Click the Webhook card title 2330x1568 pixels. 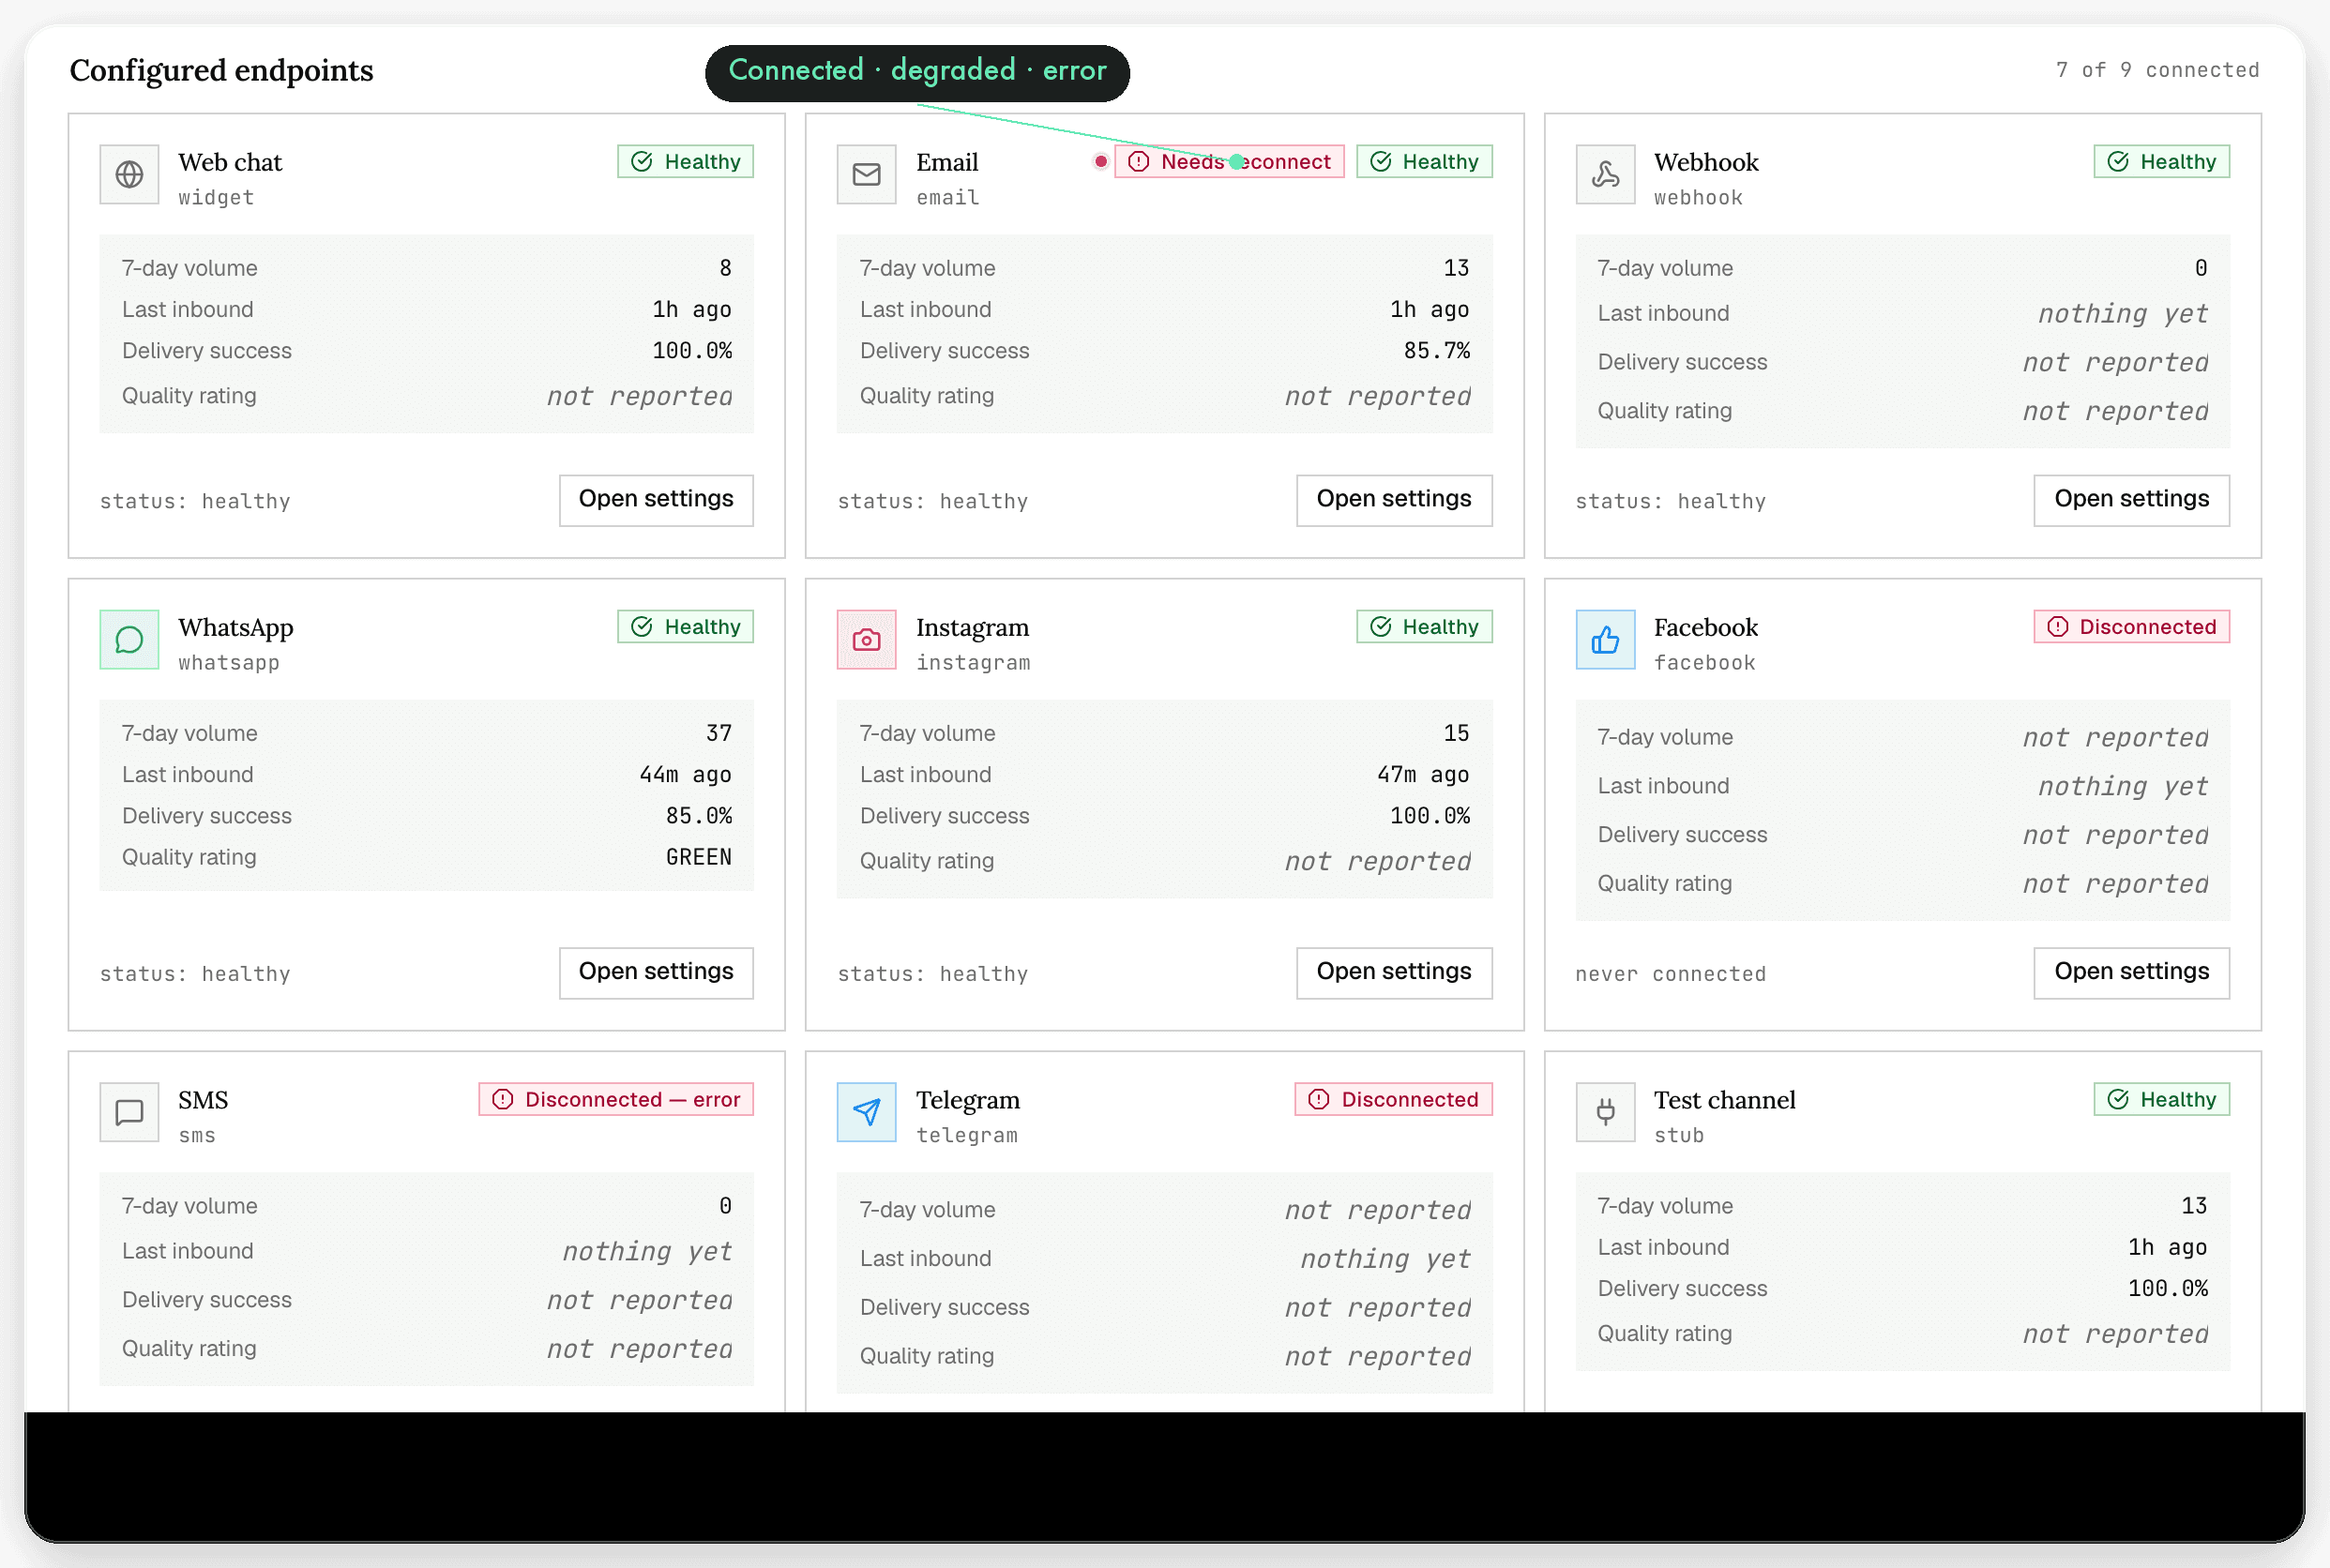tap(1705, 162)
